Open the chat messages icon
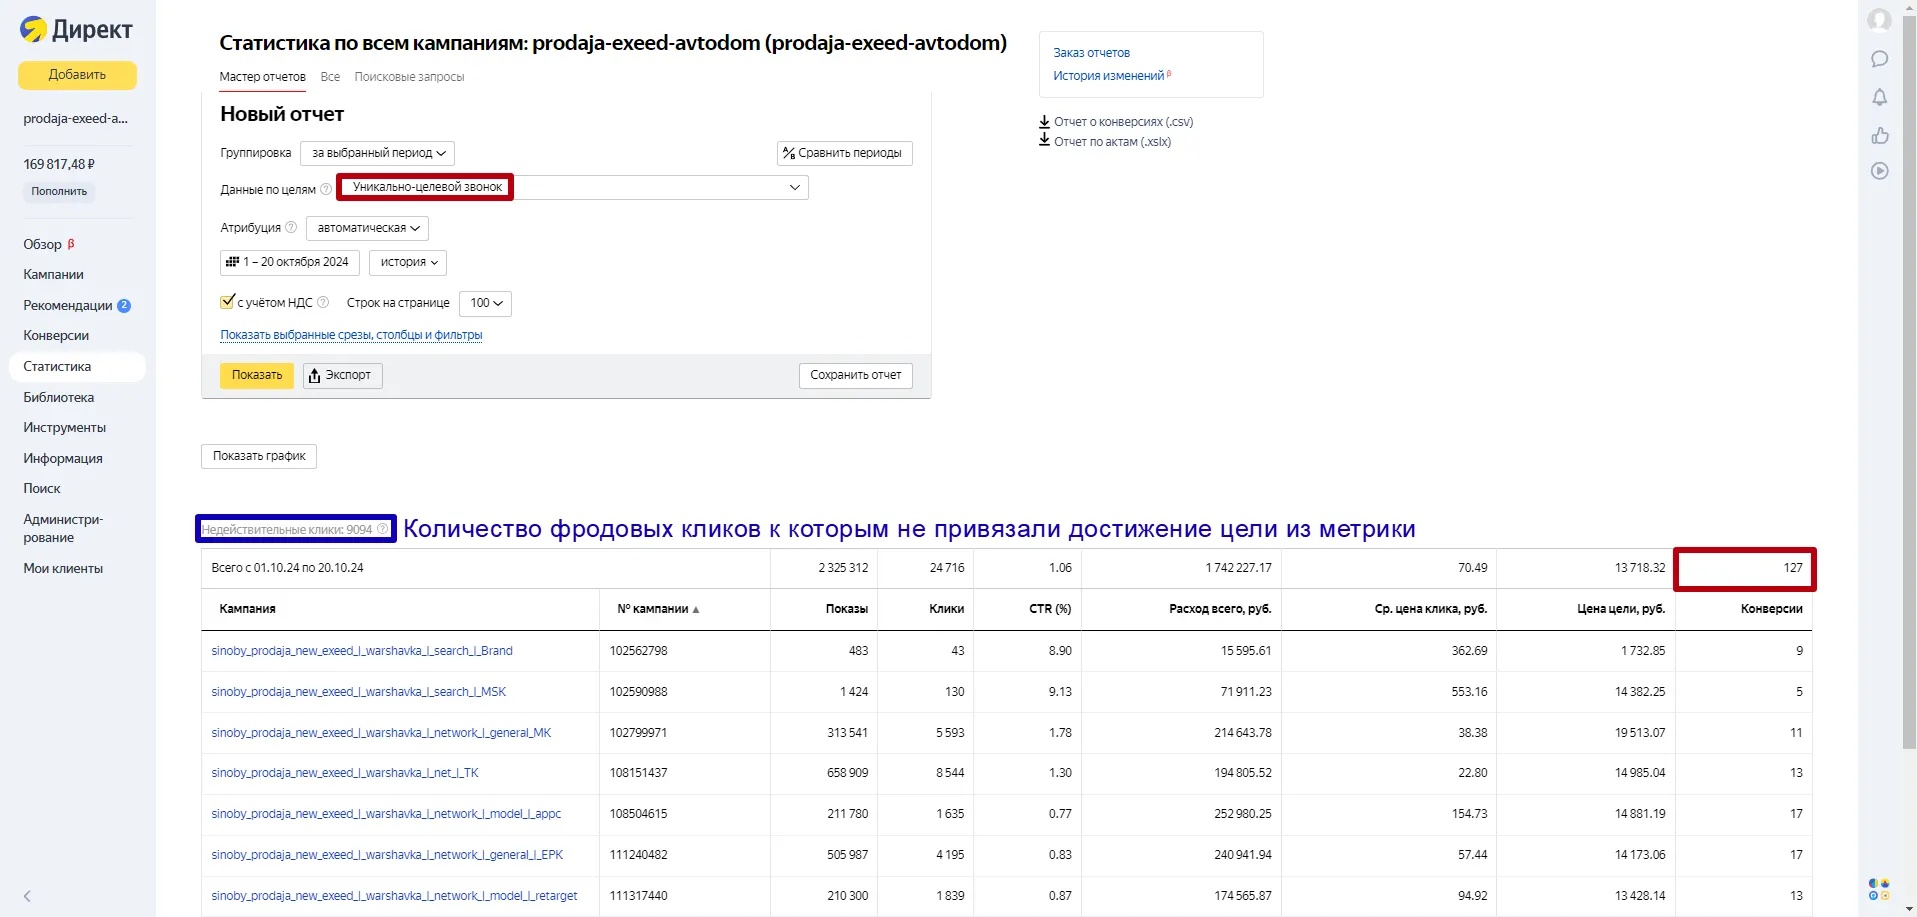 tap(1879, 59)
